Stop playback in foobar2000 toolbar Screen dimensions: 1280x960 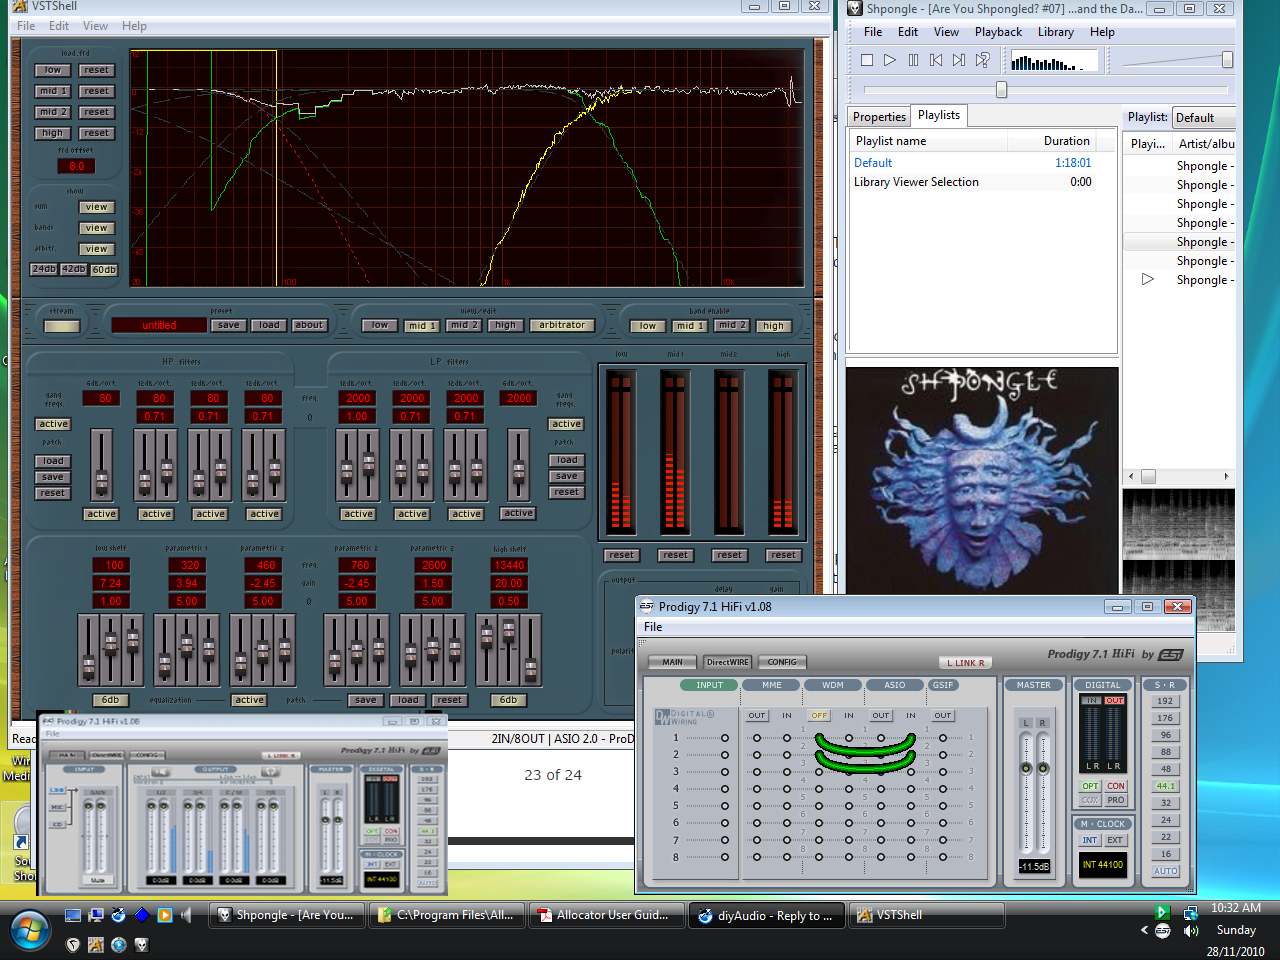coord(867,60)
